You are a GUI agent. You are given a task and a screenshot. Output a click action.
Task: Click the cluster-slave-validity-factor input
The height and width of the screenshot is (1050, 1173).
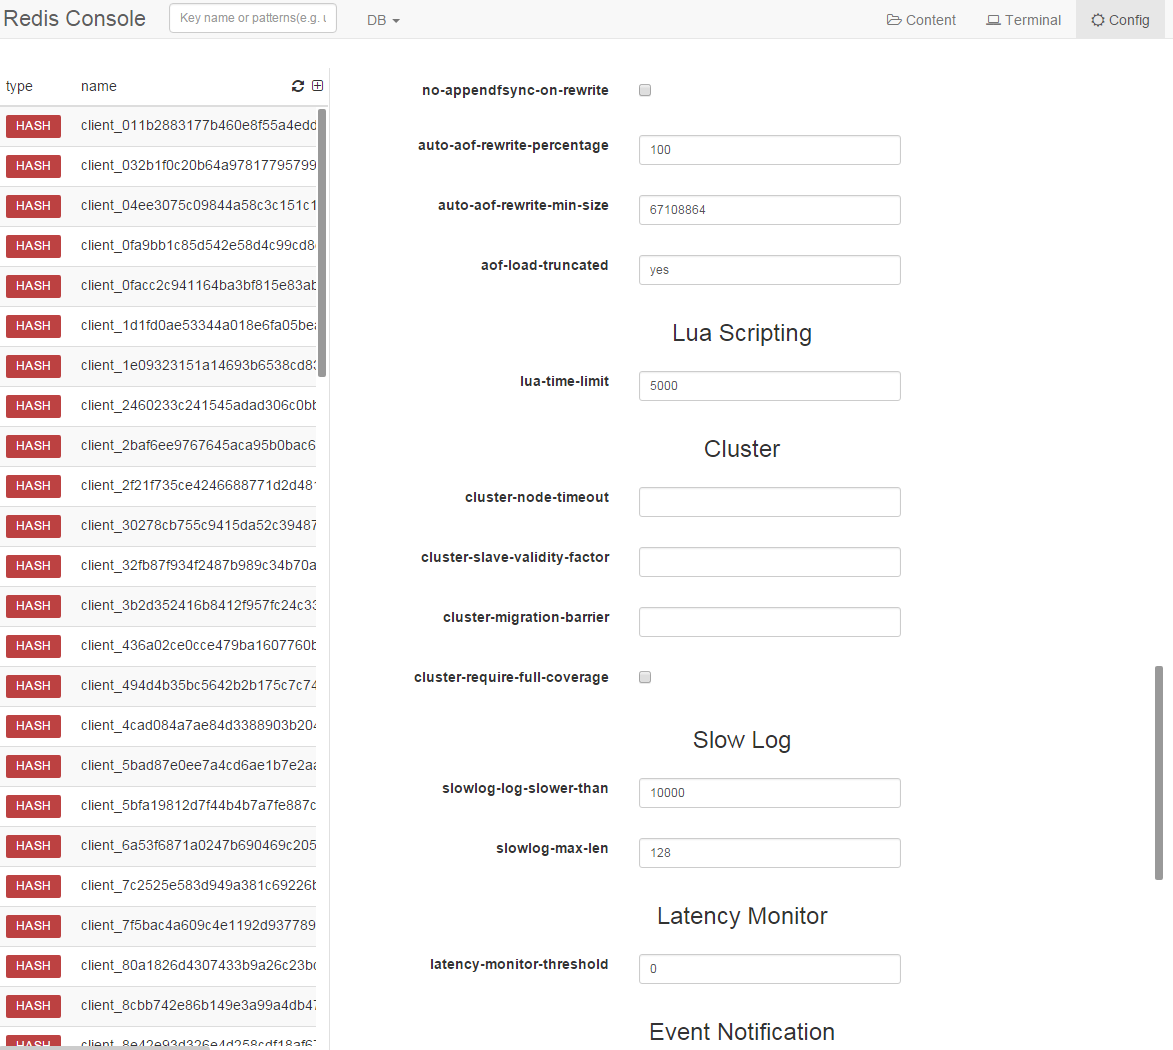click(x=770, y=562)
